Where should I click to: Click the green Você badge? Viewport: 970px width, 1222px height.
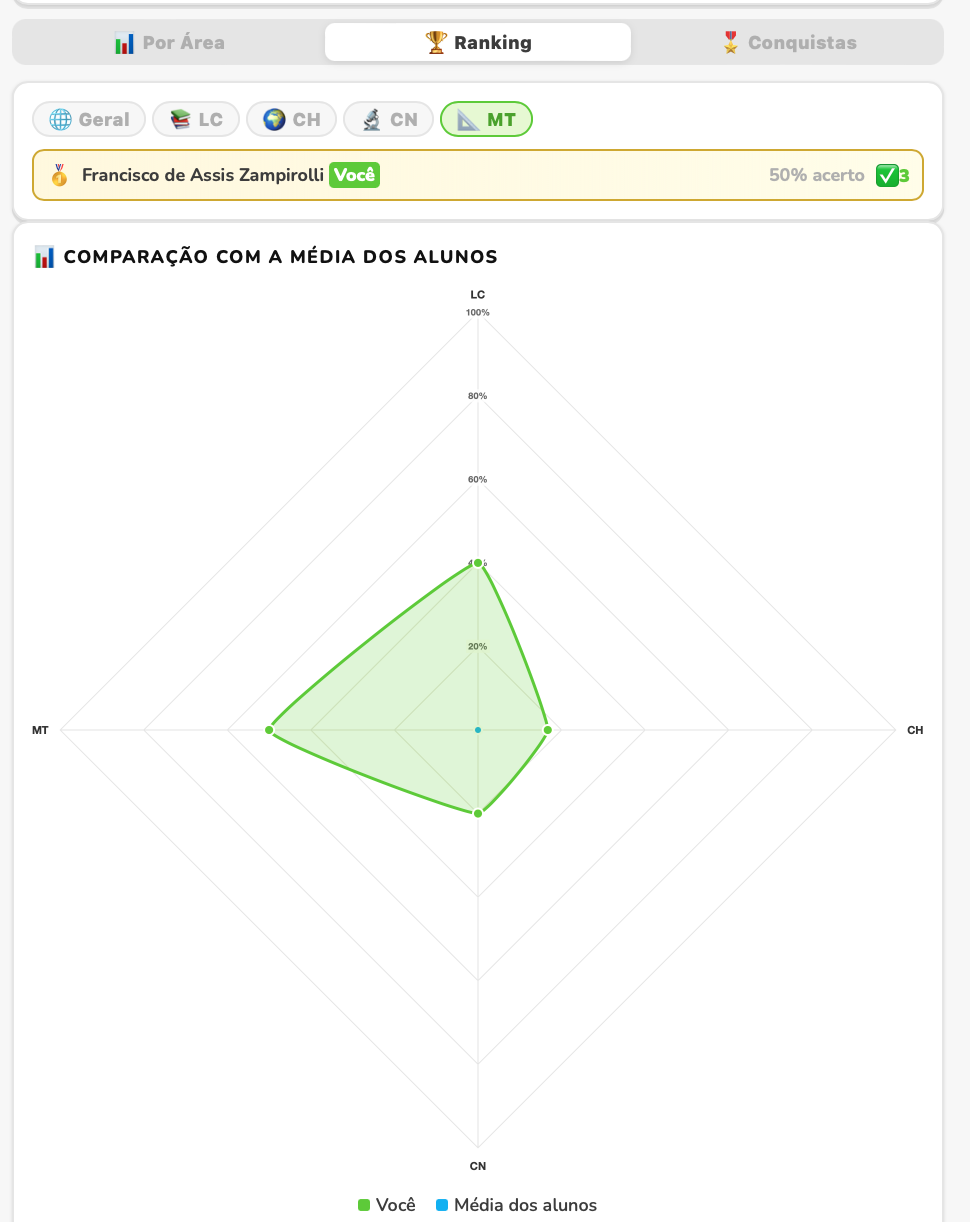pyautogui.click(x=354, y=175)
